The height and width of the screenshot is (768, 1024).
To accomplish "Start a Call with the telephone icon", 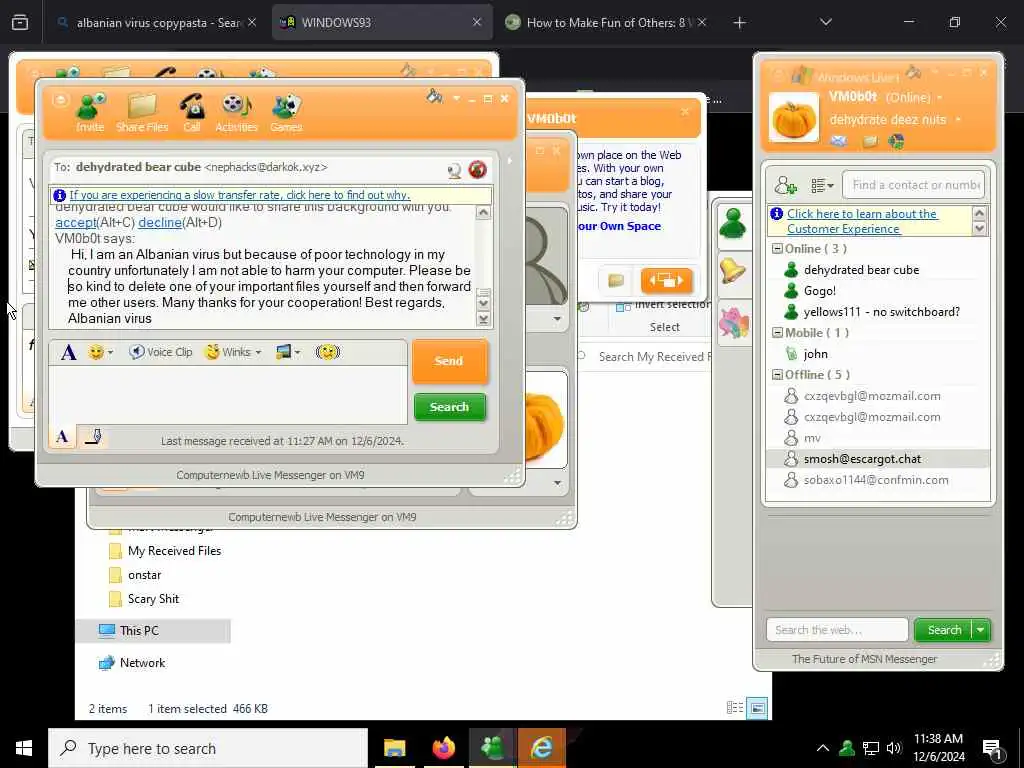I will tap(191, 112).
